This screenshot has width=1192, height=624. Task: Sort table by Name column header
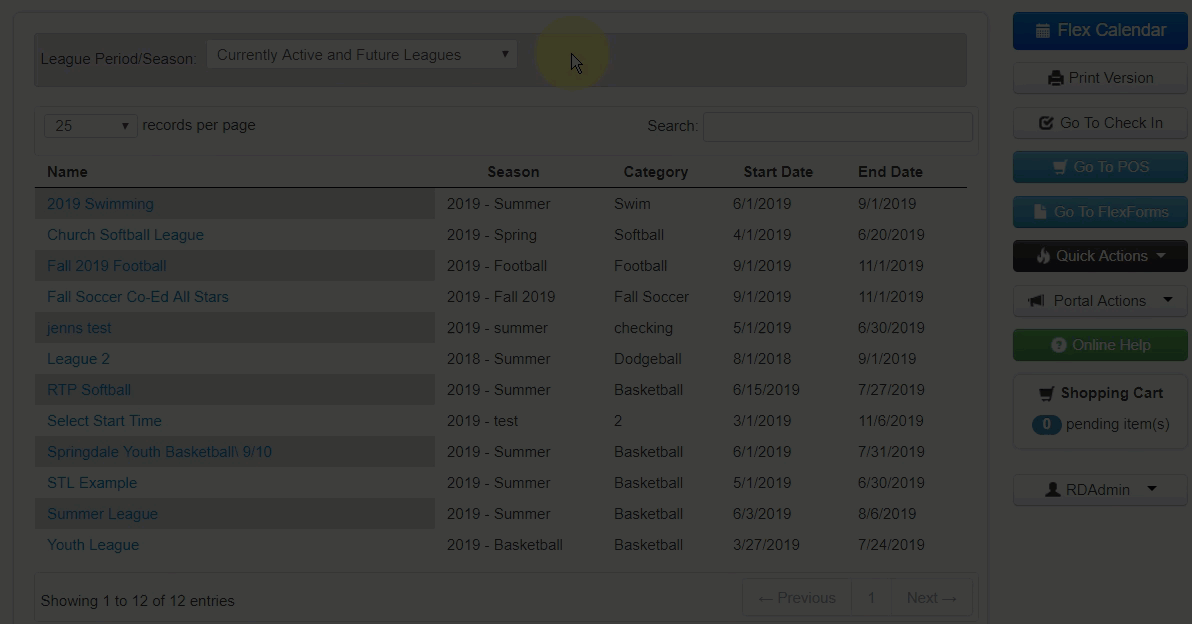click(x=67, y=172)
